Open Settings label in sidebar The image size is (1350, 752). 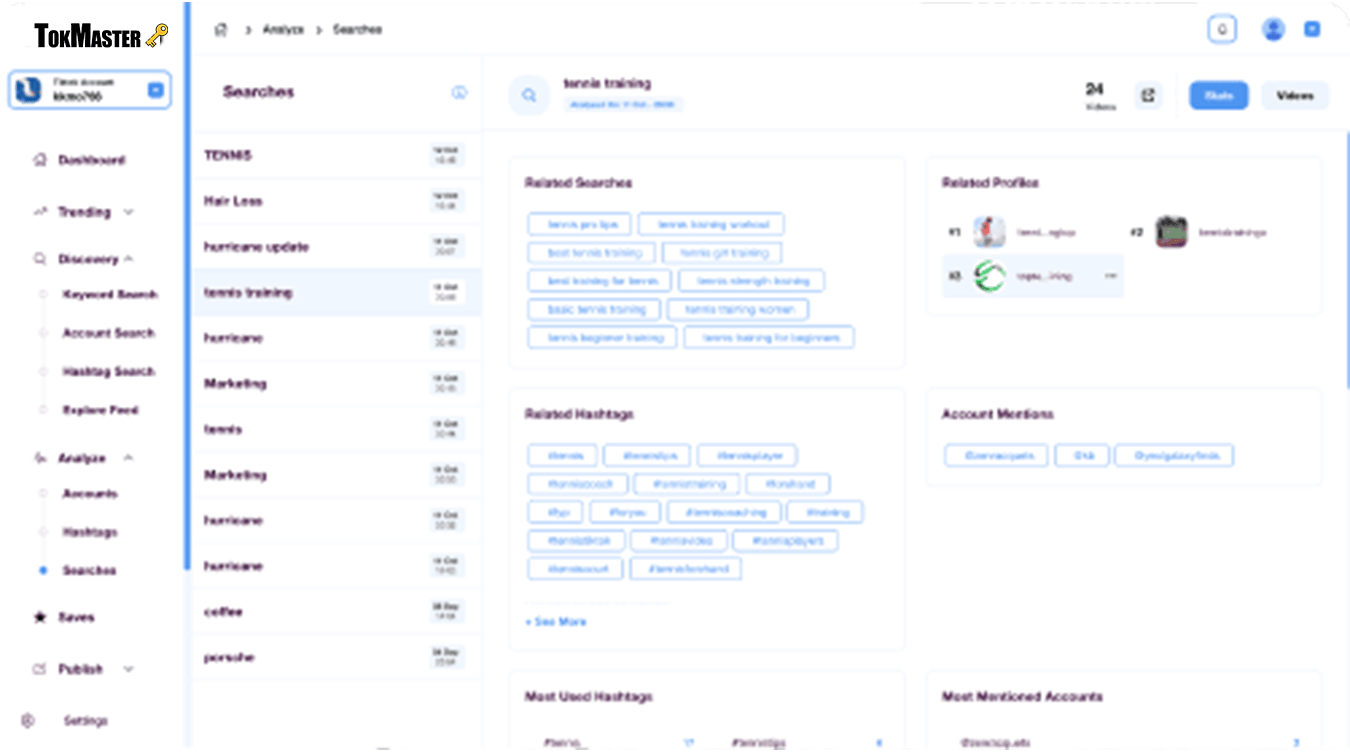click(86, 720)
